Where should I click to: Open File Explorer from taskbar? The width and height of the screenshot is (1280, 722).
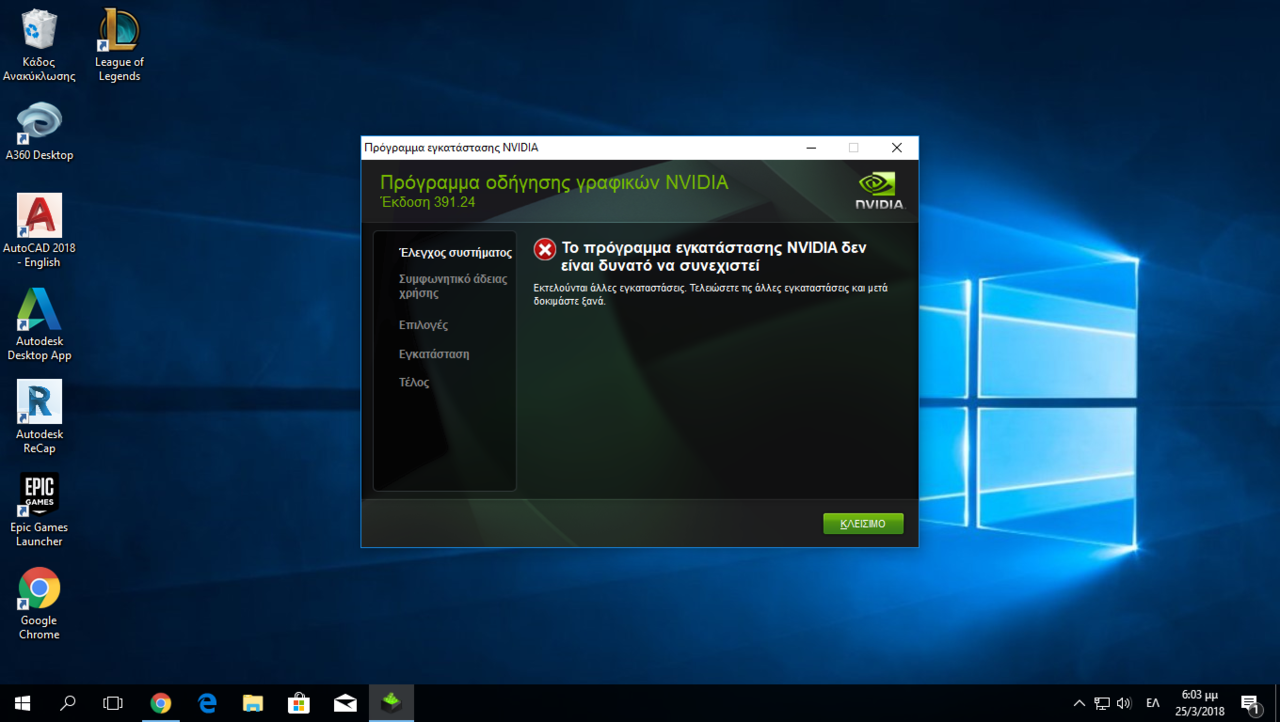[x=252, y=703]
